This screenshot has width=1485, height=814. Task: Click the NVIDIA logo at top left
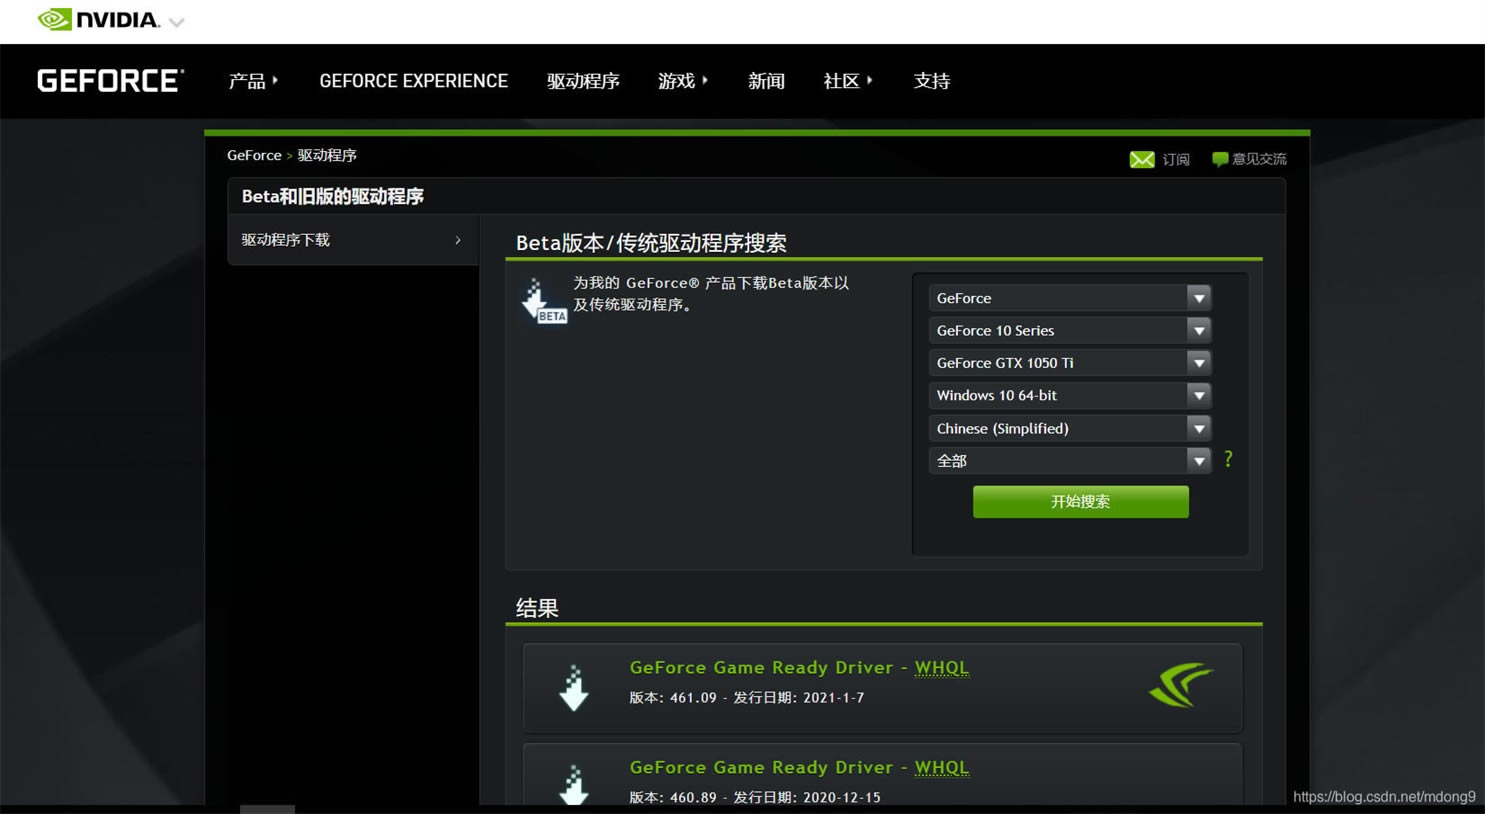(99, 20)
